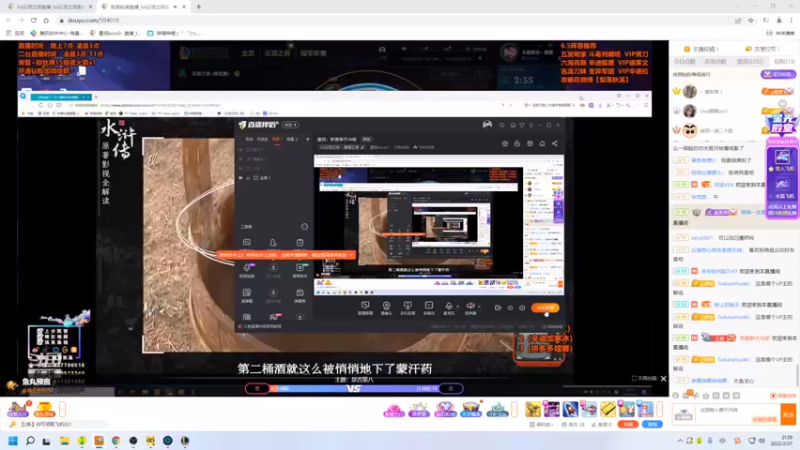Click the 成为钻粉 button

778,74
